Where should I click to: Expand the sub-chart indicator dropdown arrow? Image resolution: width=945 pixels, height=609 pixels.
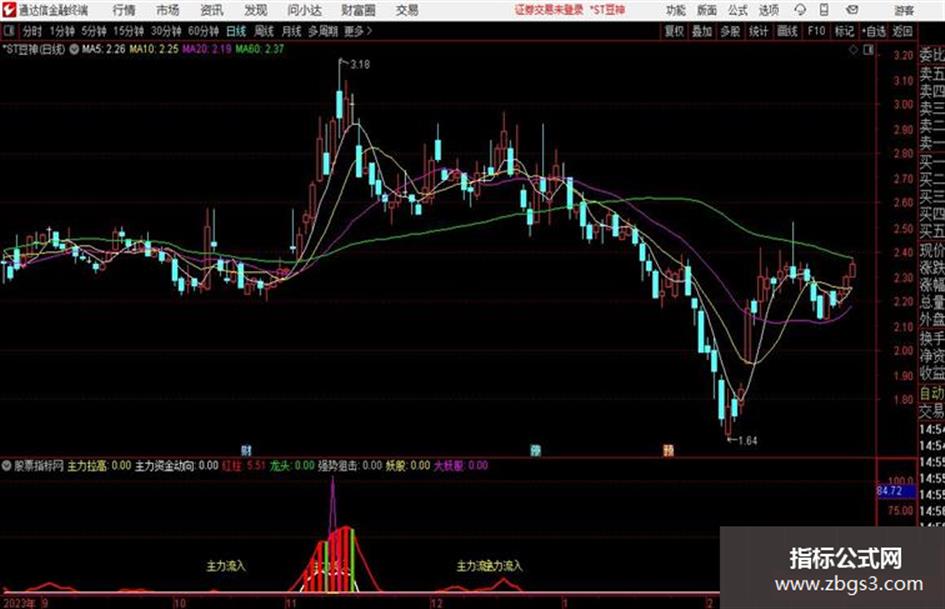pos(7,465)
